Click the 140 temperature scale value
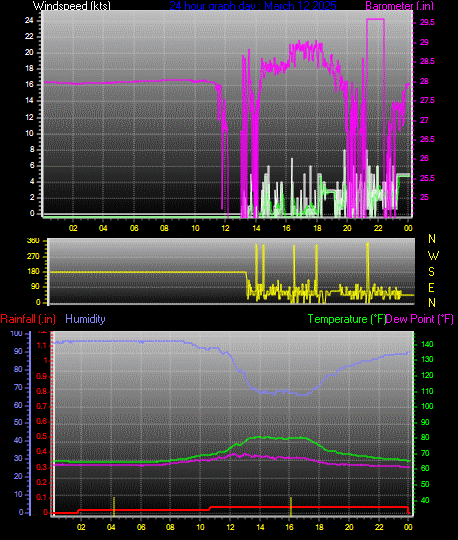 [427, 344]
